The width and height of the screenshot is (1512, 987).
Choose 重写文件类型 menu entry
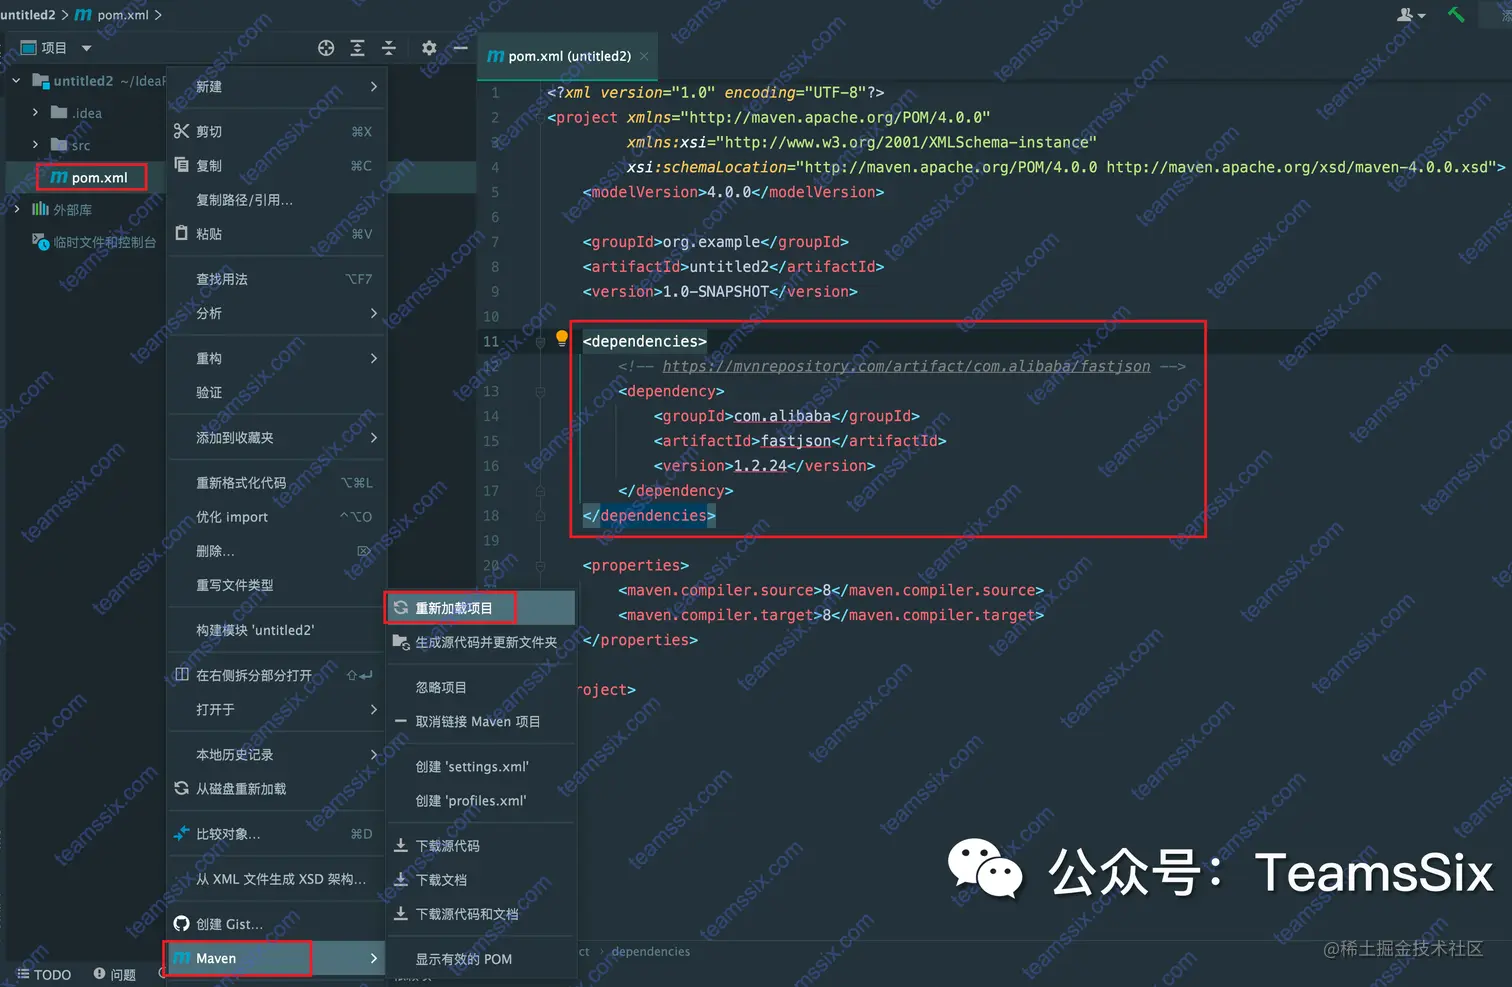(x=276, y=585)
